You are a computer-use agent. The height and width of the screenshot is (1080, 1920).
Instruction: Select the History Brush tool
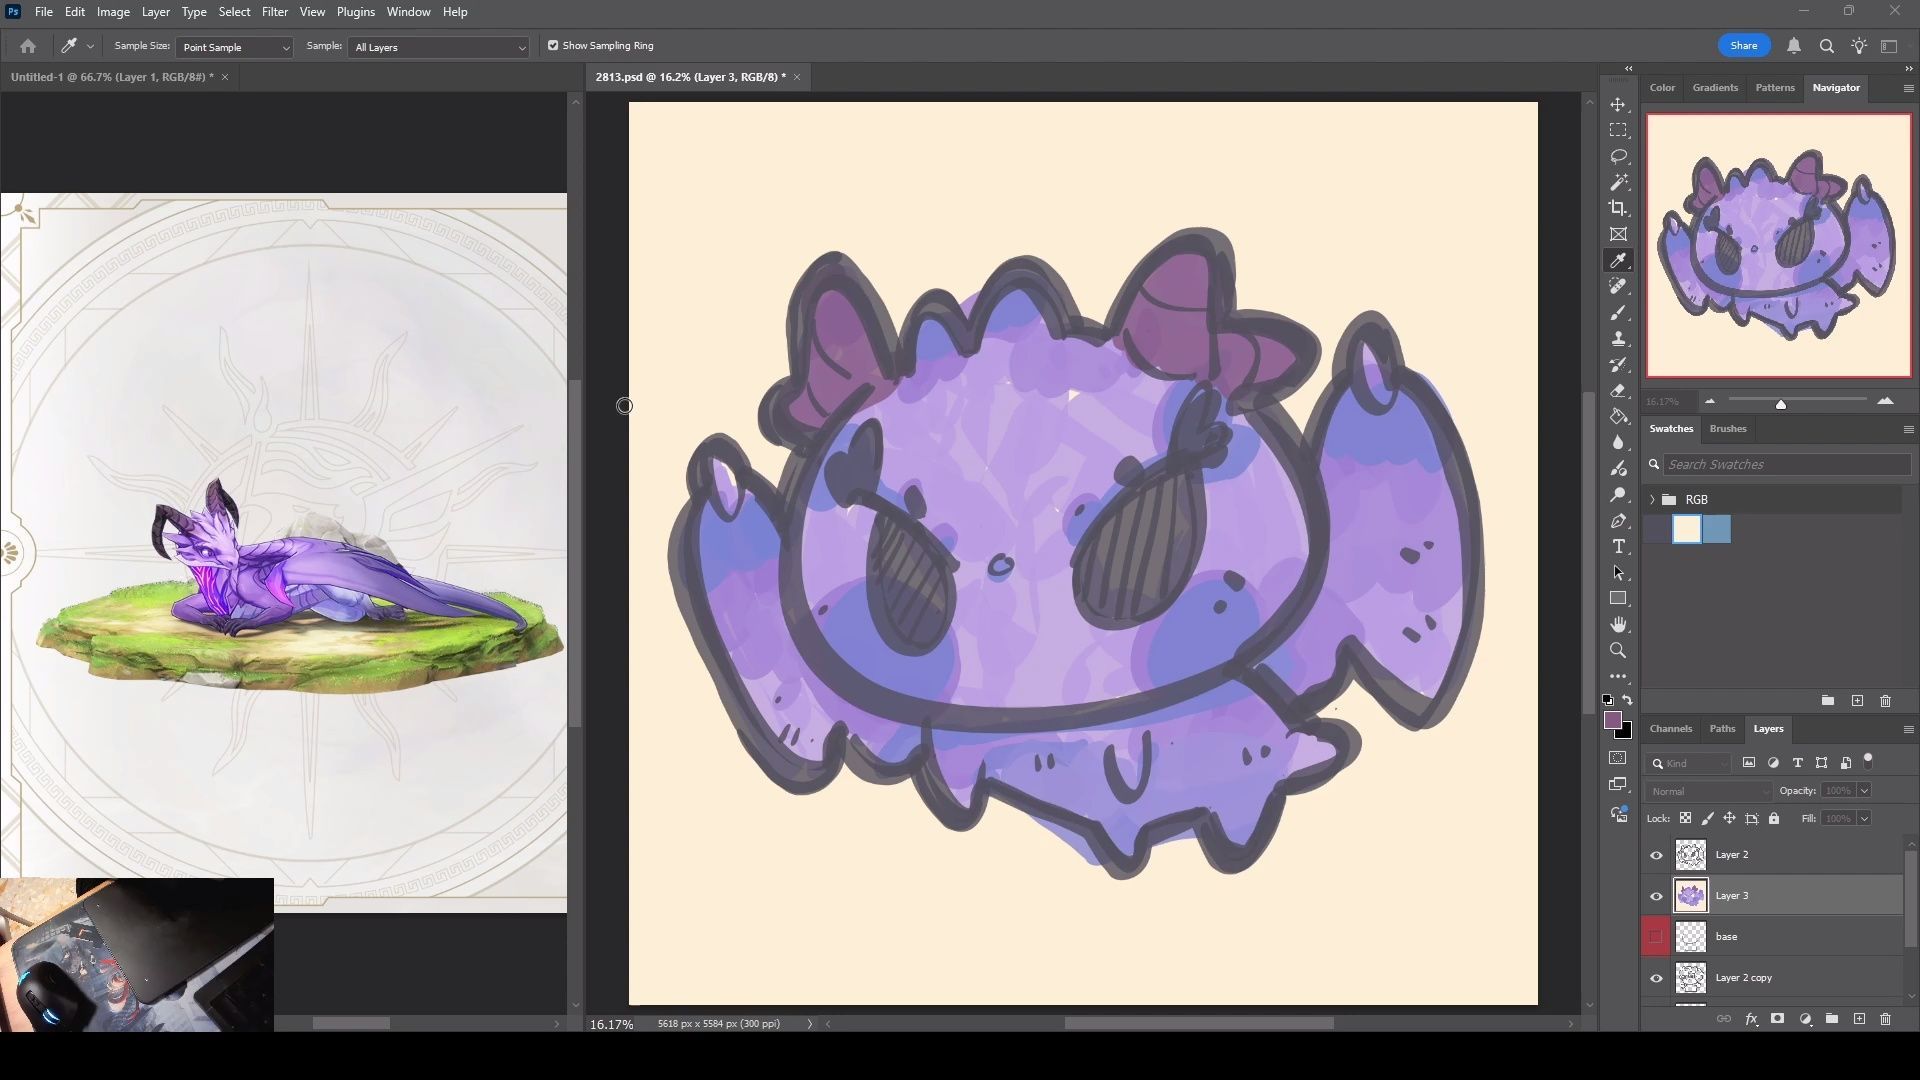pyautogui.click(x=1618, y=365)
